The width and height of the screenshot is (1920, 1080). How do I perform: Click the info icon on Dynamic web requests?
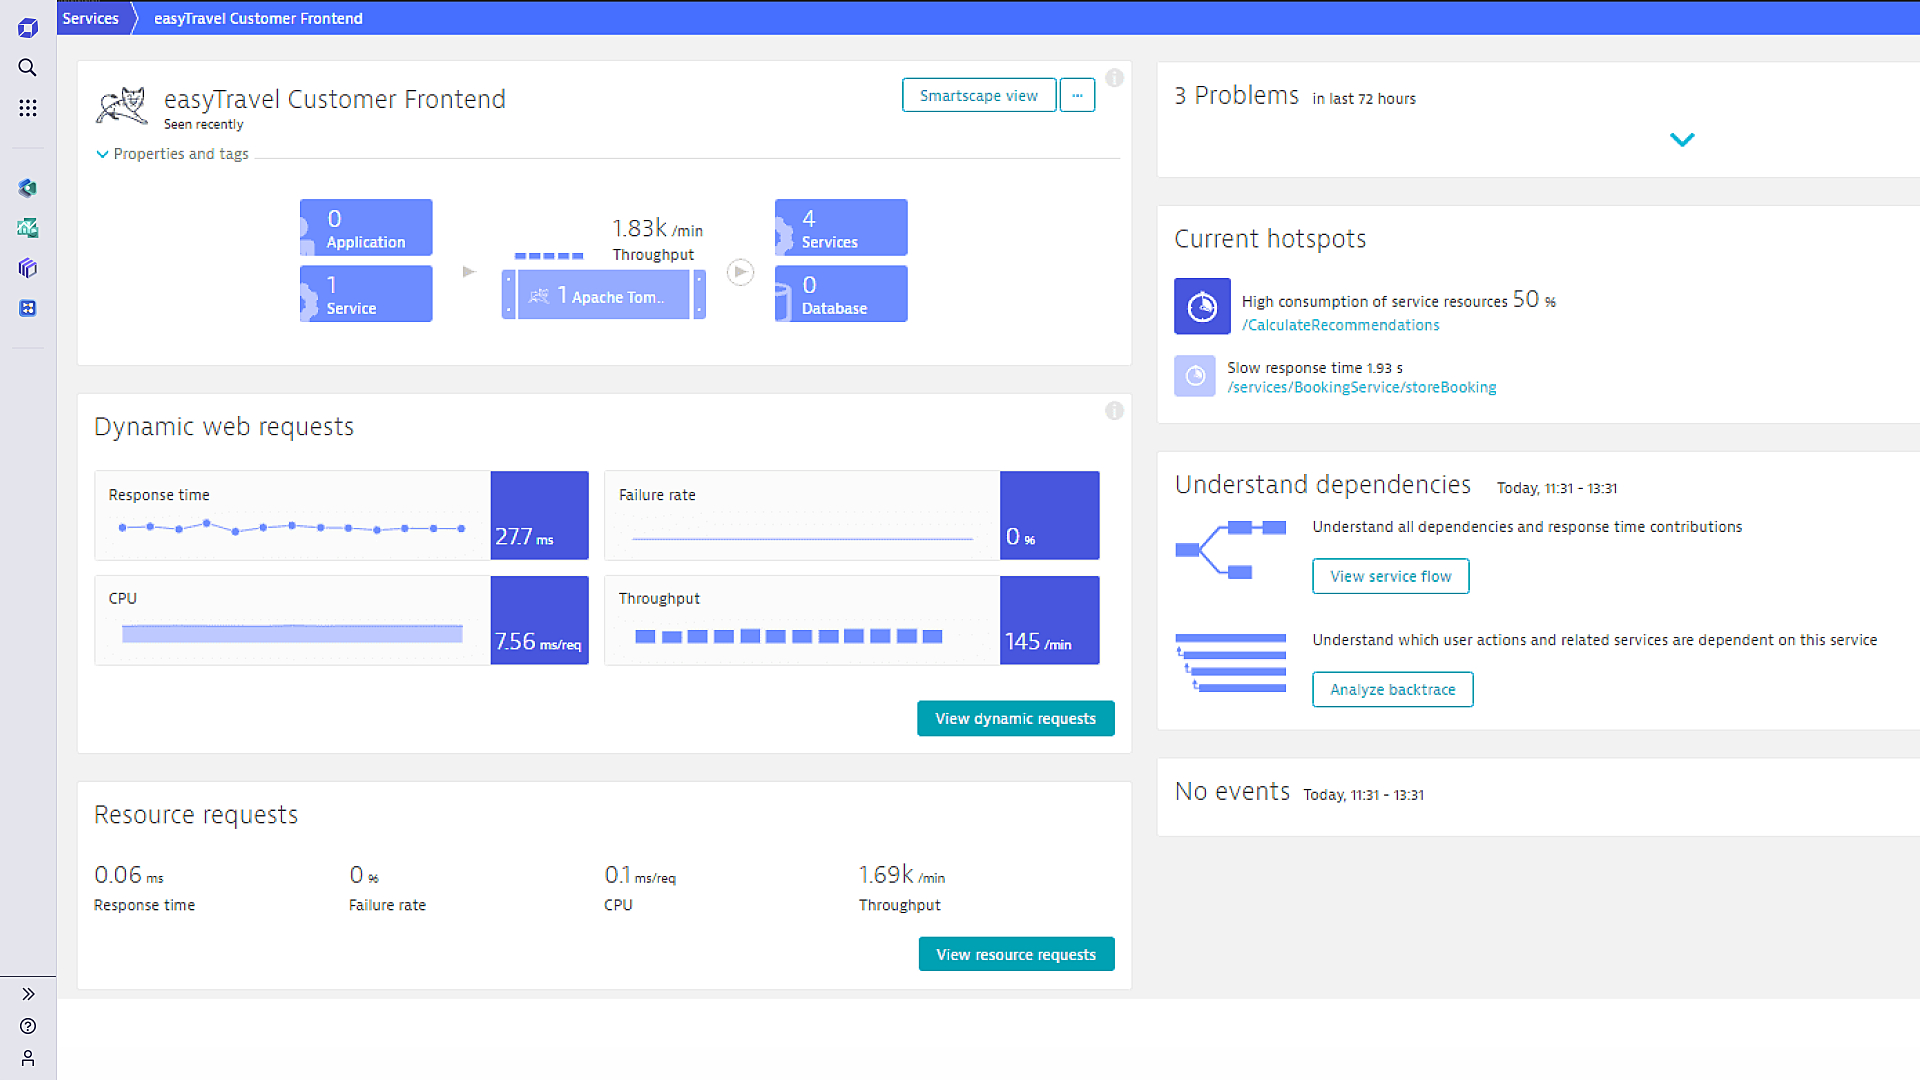1114,411
